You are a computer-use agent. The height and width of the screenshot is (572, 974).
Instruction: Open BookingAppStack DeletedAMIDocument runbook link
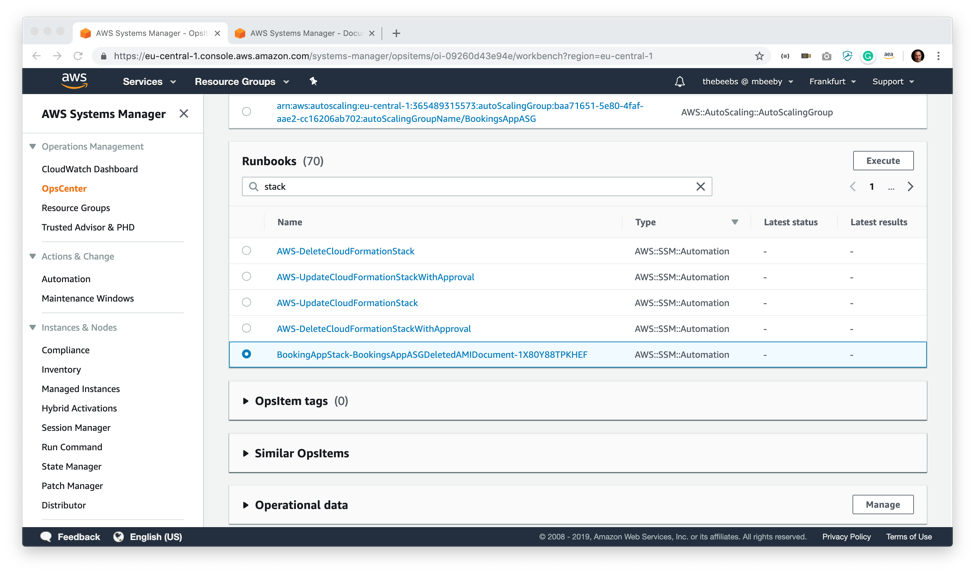432,354
